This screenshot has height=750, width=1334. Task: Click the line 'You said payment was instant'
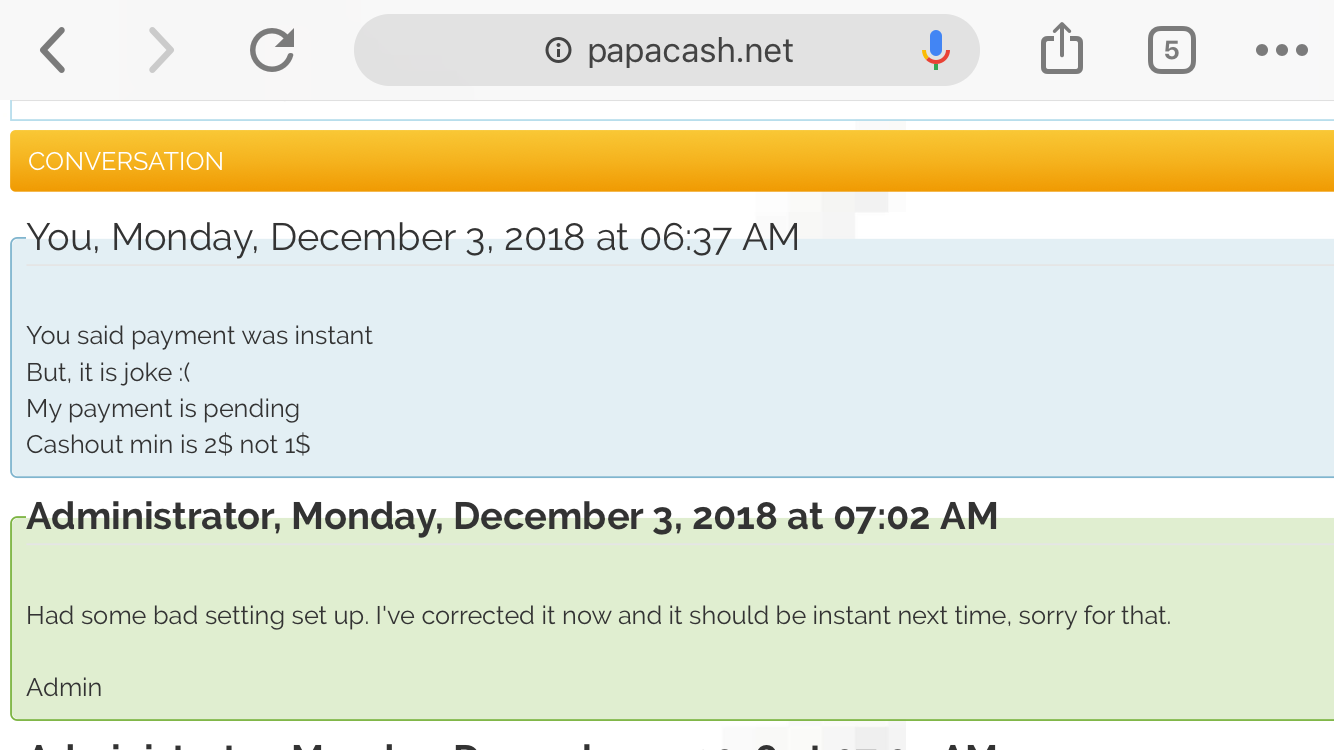(199, 336)
